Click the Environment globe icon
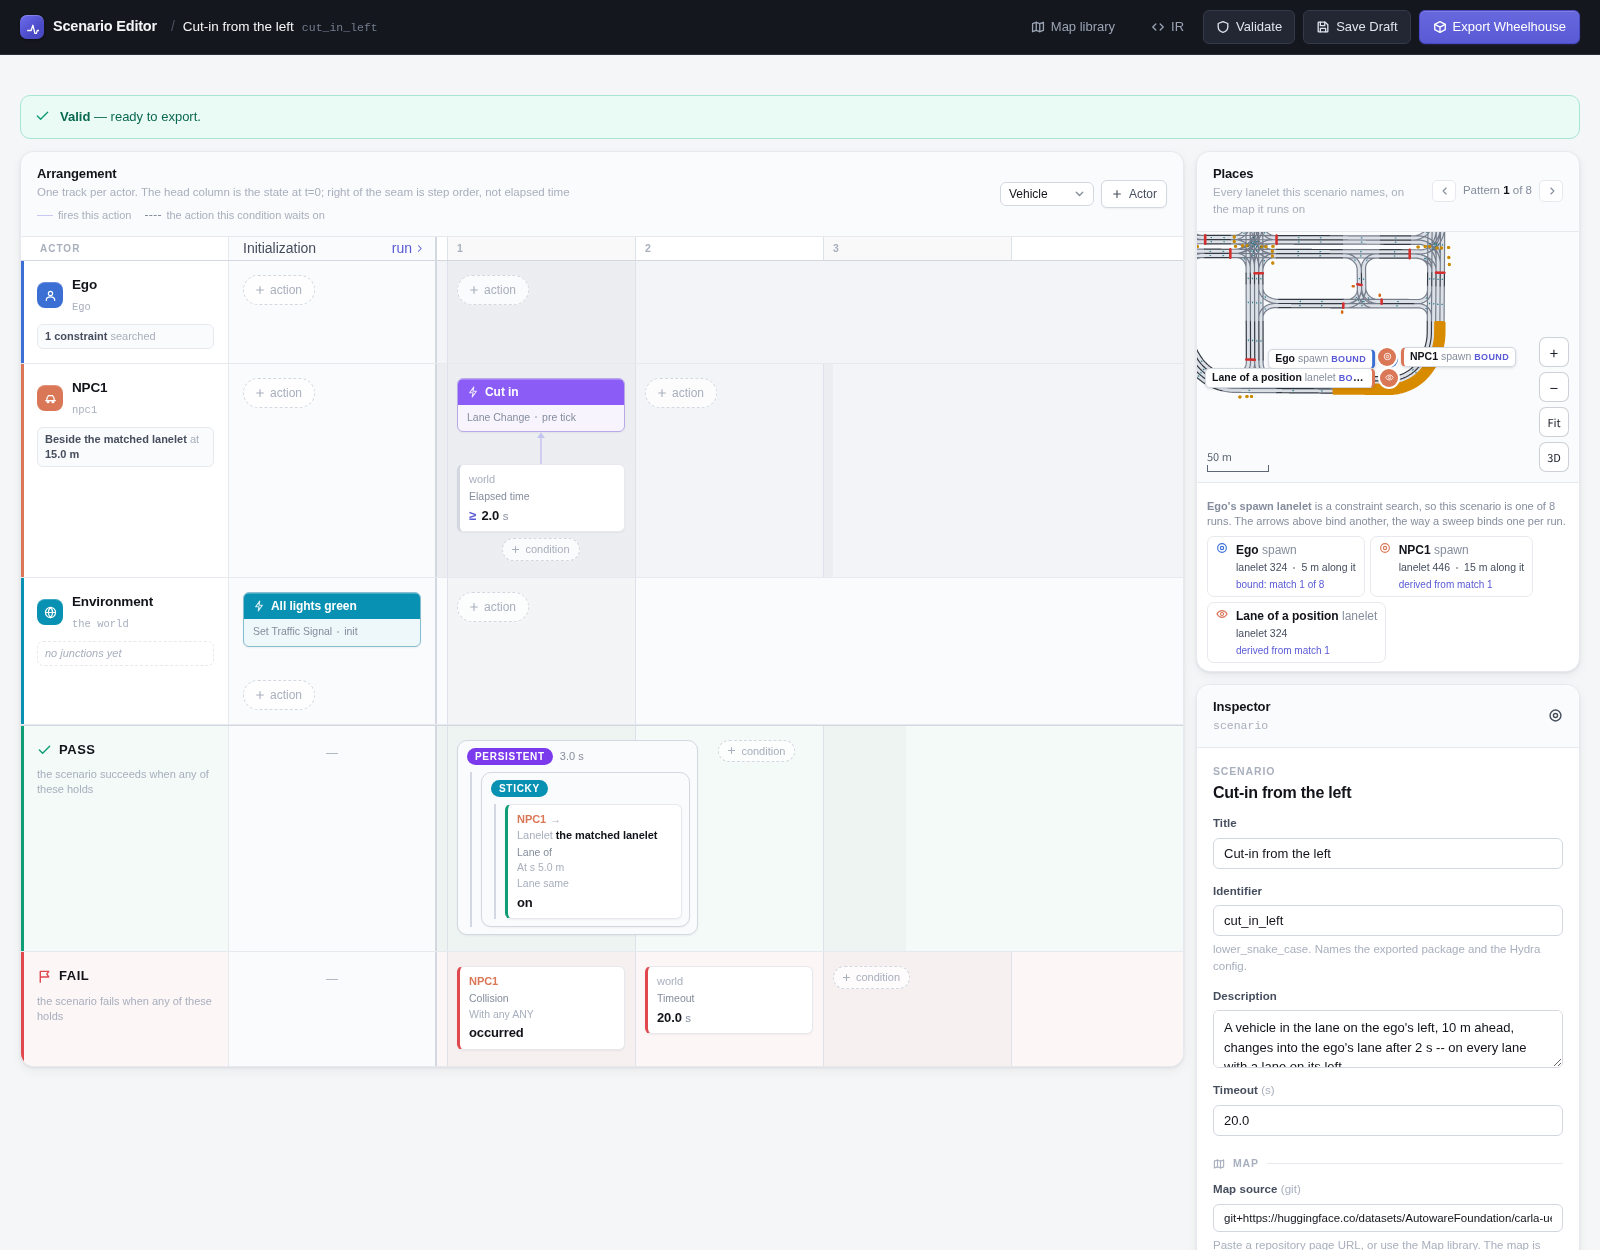The height and width of the screenshot is (1250, 1600). [50, 612]
